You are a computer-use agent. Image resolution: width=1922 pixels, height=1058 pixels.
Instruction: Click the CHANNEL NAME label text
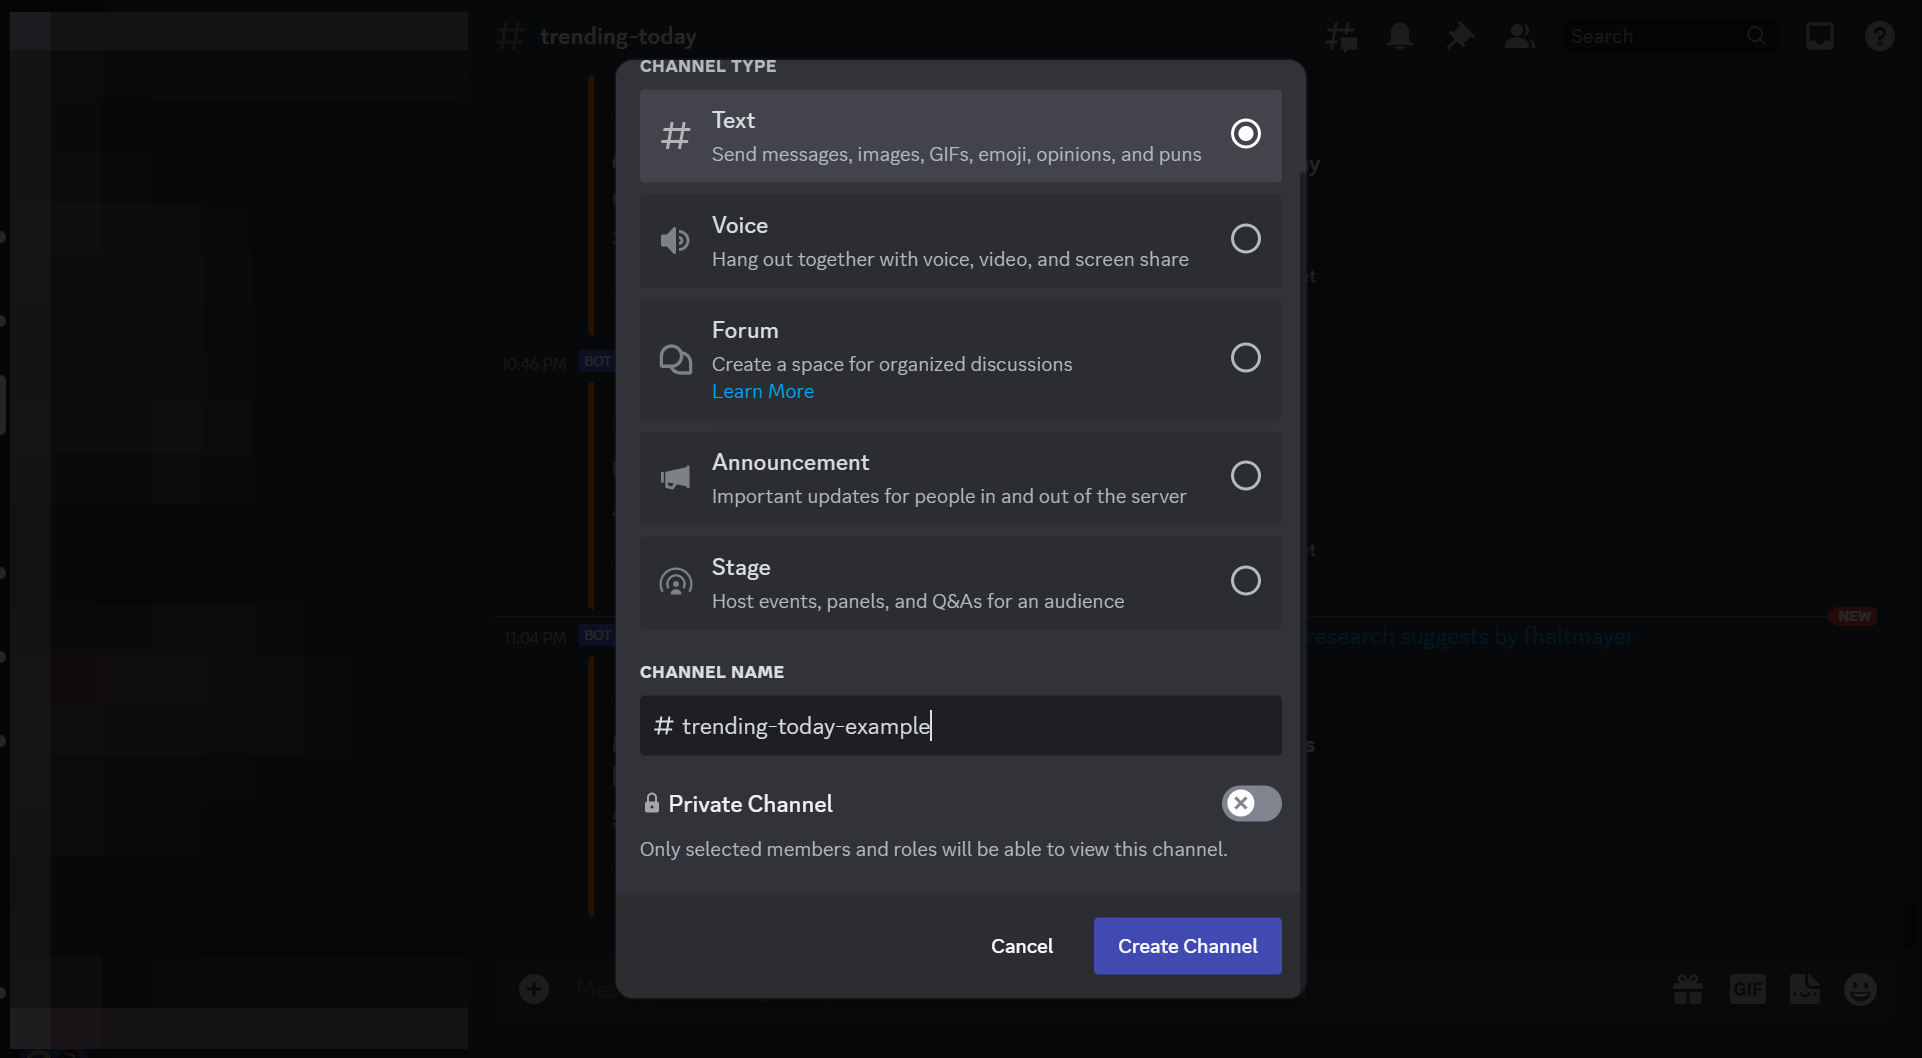(712, 673)
